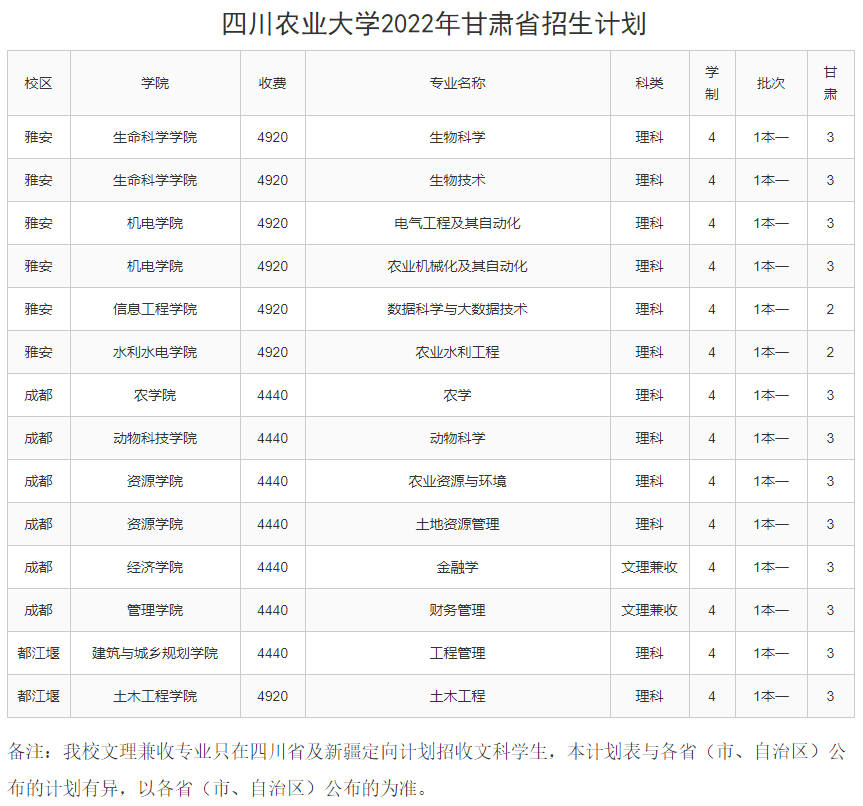Click the 农业水利工程 major cell
The height and width of the screenshot is (806, 863).
click(x=457, y=352)
